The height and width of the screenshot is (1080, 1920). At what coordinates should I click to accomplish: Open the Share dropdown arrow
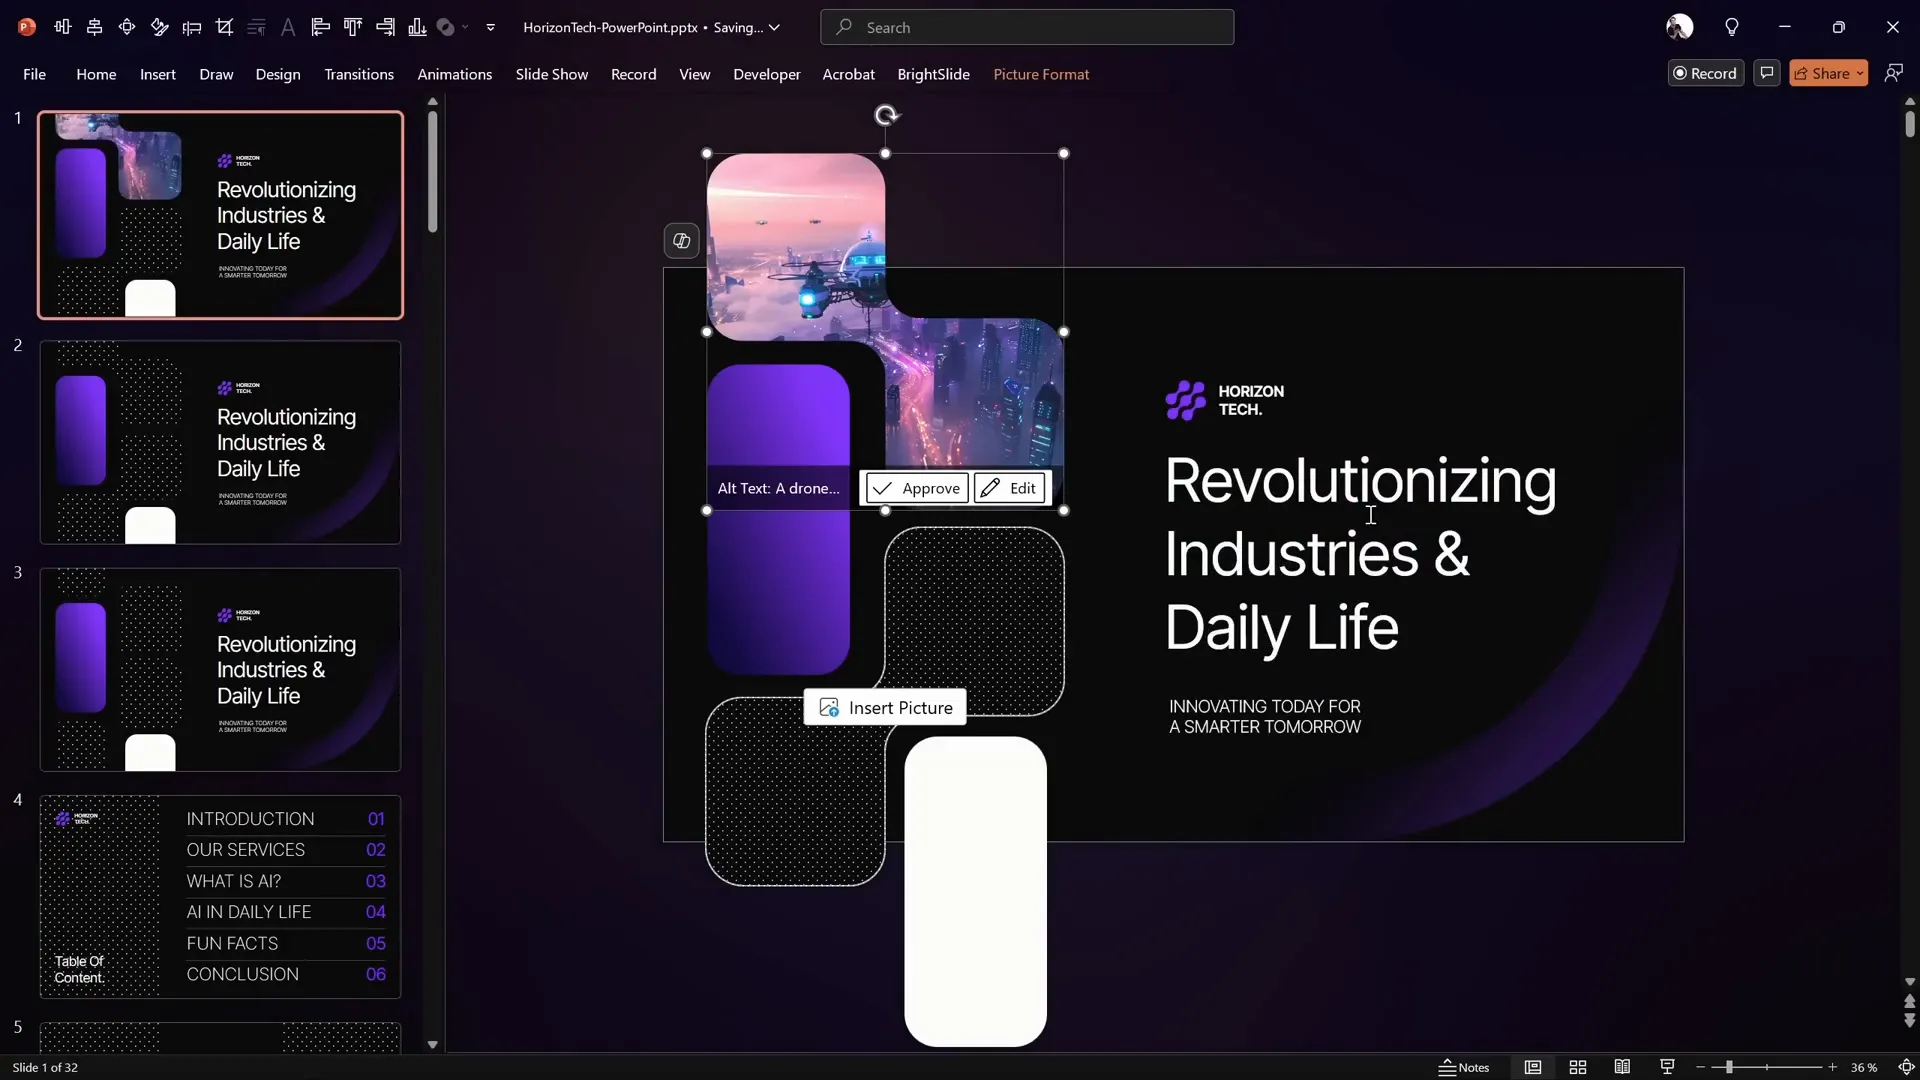[1860, 73]
